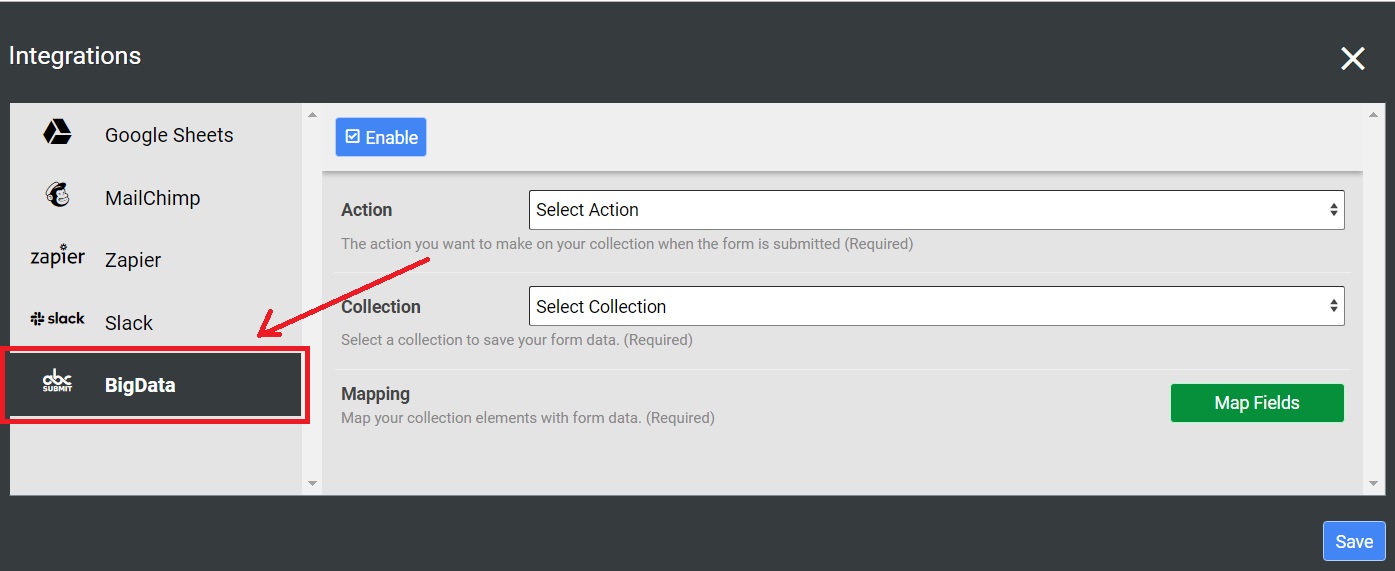Image resolution: width=1395 pixels, height=571 pixels.
Task: Select the BigData integration label
Action: point(140,385)
